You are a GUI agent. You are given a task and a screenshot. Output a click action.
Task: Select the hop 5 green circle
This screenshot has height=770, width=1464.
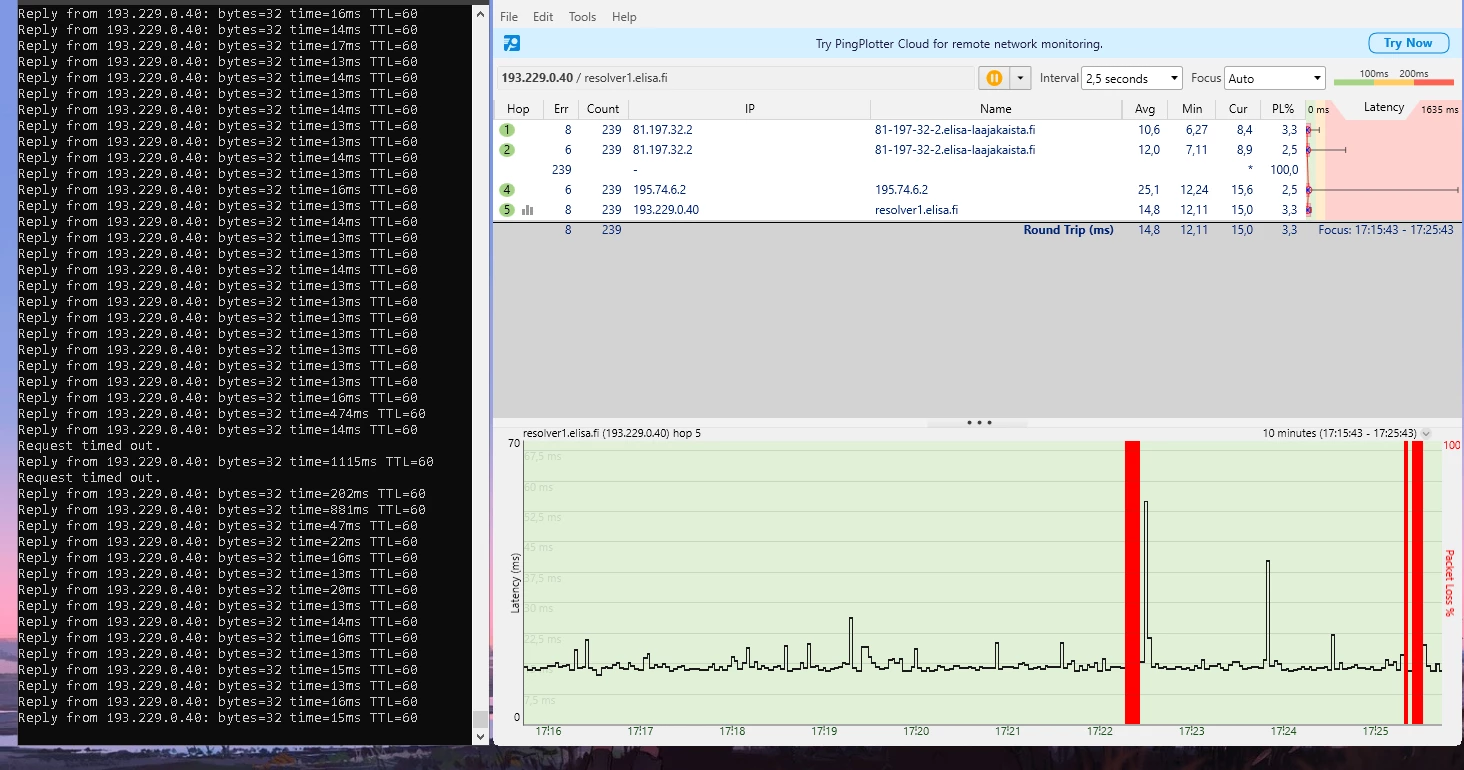508,210
